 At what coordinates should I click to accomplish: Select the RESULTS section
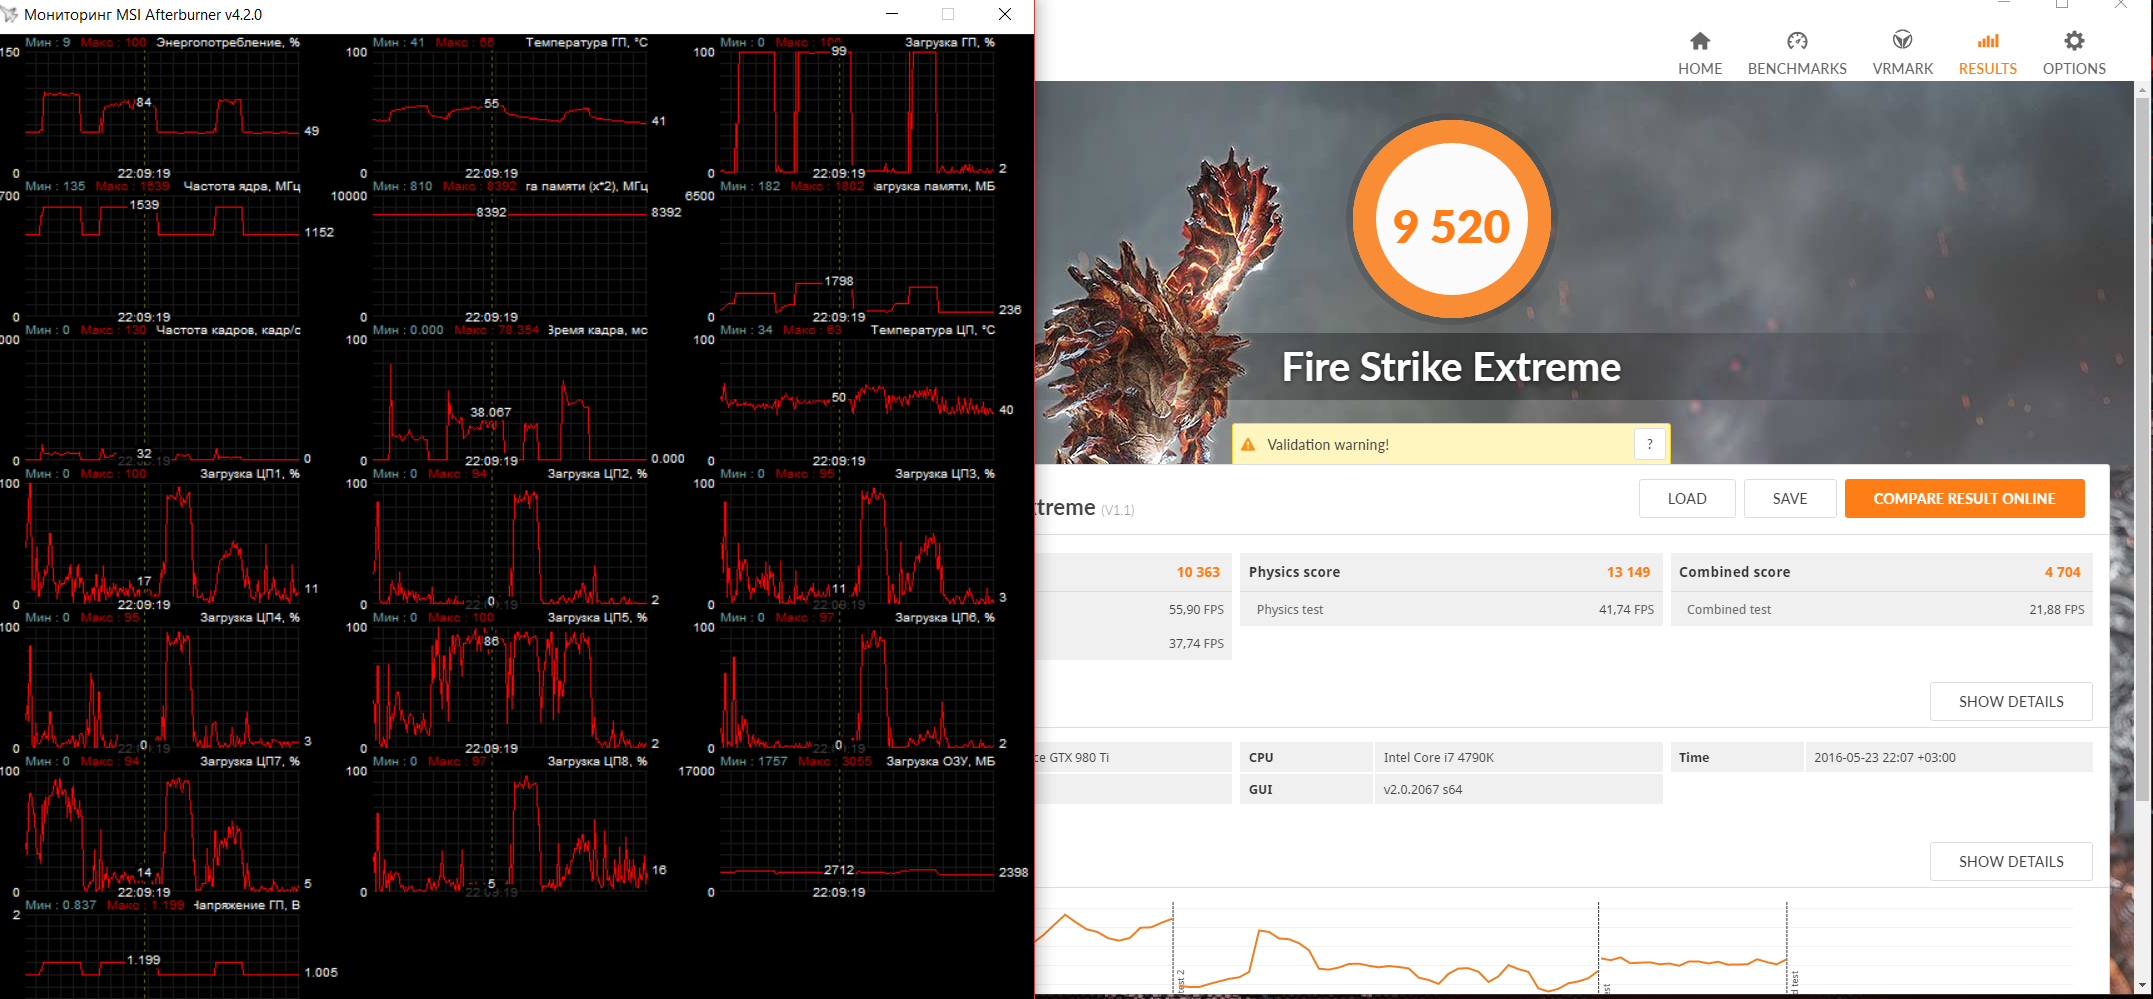1988,54
